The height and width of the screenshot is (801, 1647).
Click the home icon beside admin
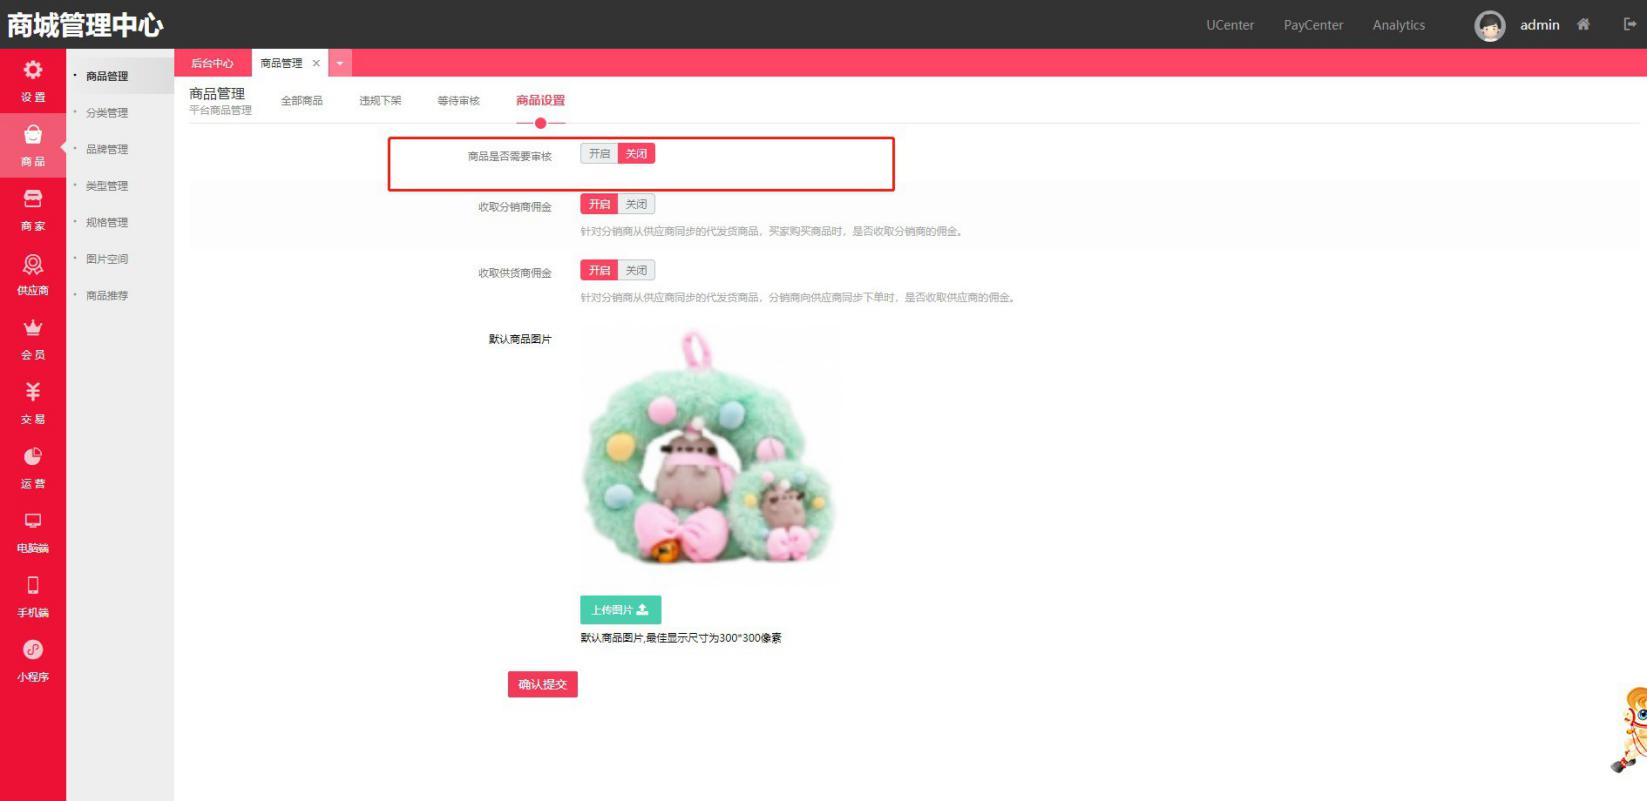point(1583,25)
